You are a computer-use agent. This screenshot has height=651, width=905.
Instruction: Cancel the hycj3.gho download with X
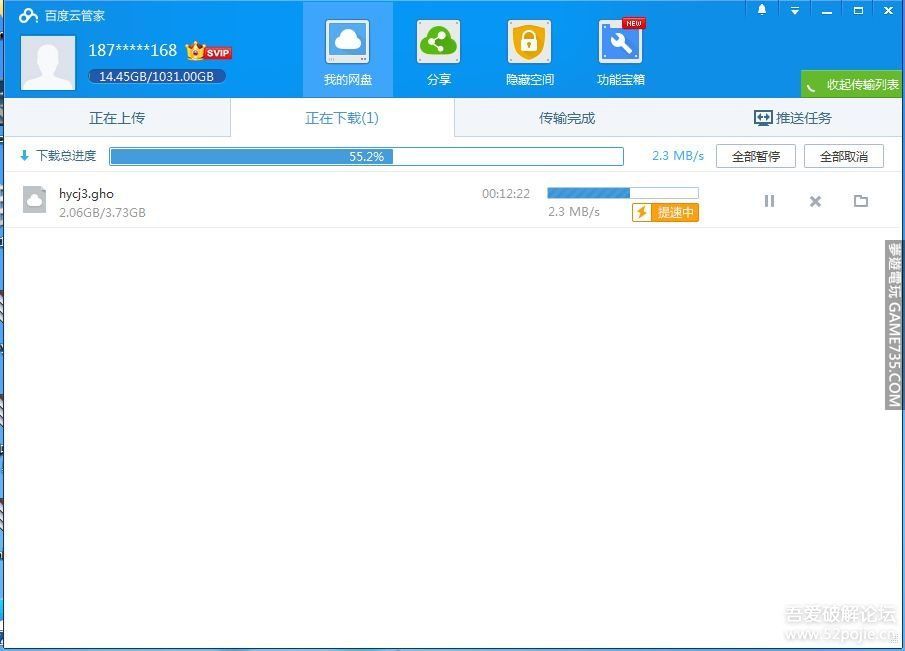click(815, 201)
